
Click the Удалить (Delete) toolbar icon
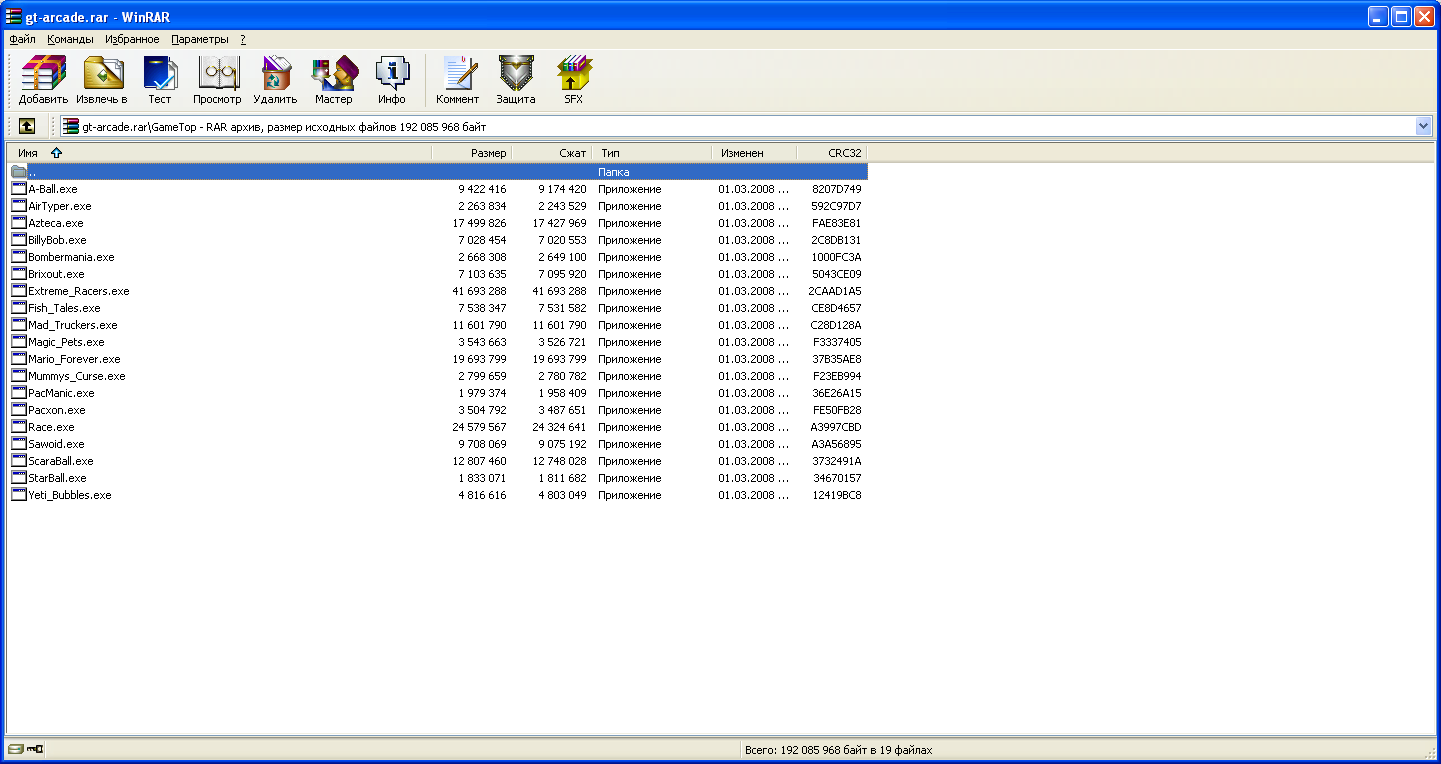pyautogui.click(x=275, y=79)
